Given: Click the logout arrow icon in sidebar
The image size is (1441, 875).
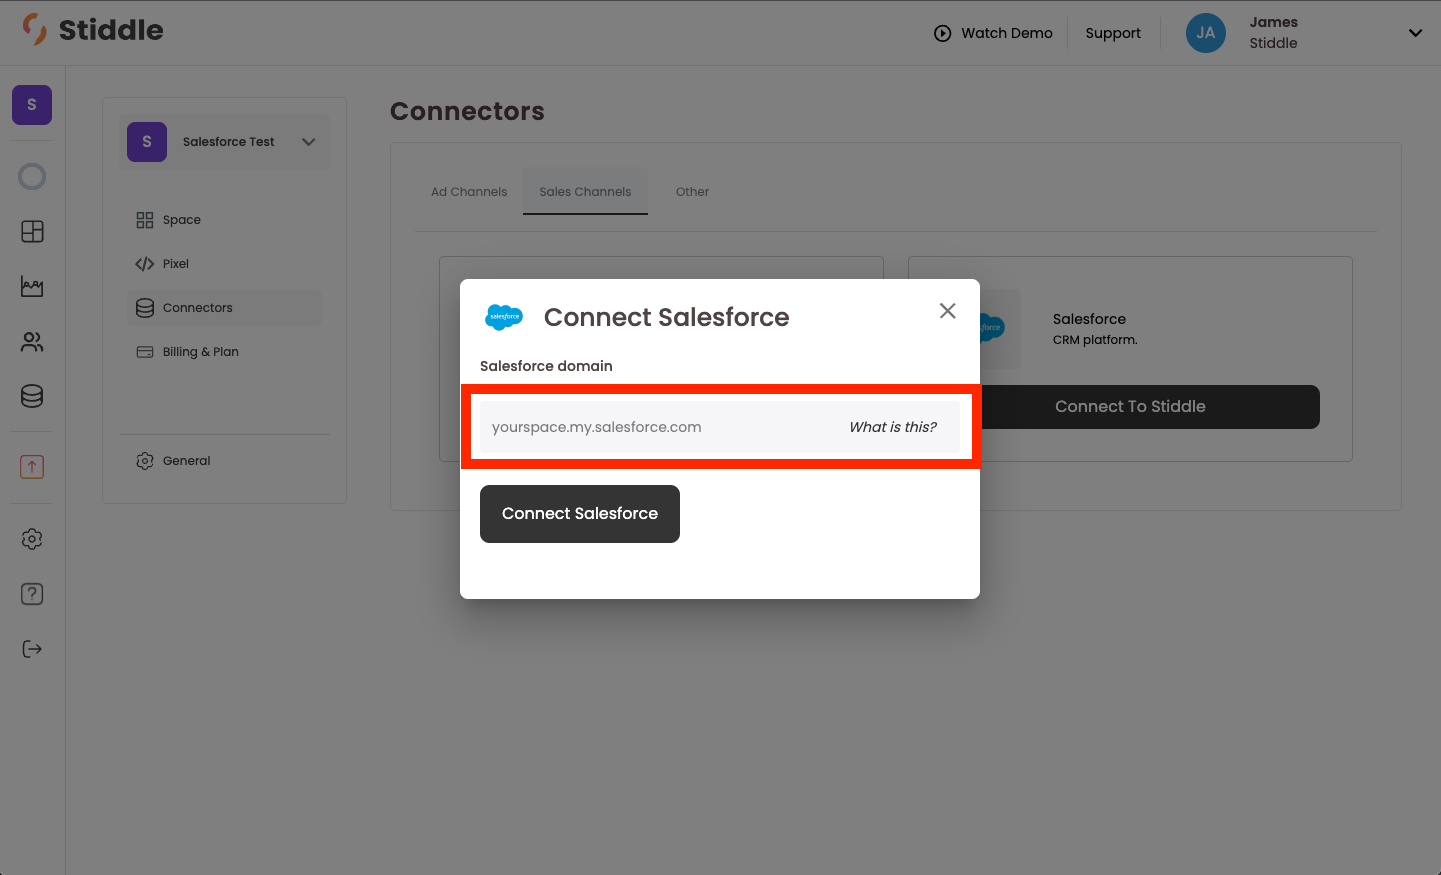Looking at the screenshot, I should (32, 649).
